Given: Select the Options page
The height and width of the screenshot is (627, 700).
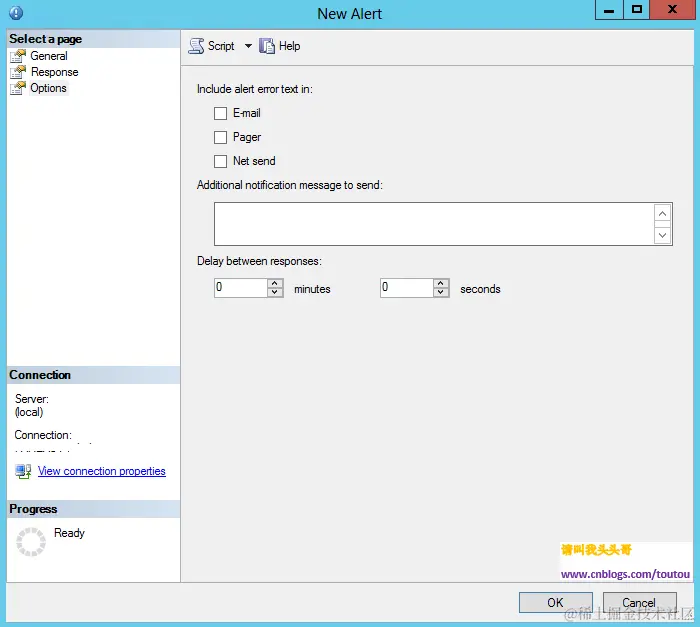Looking at the screenshot, I should [x=48, y=88].
